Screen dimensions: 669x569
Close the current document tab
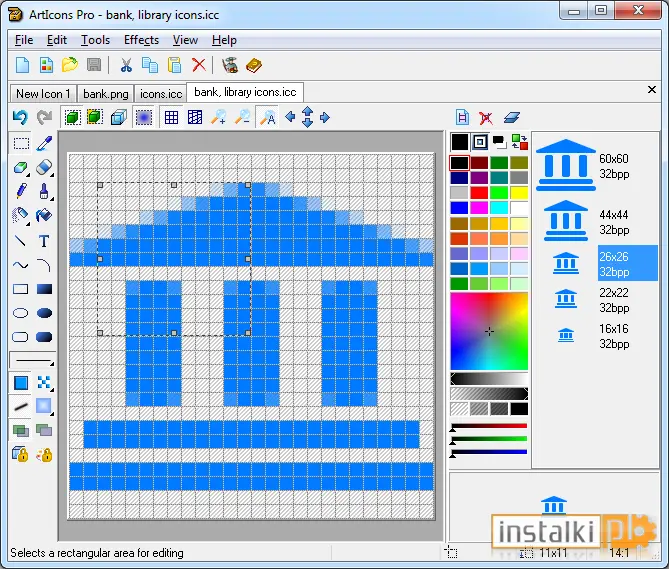coord(652,90)
